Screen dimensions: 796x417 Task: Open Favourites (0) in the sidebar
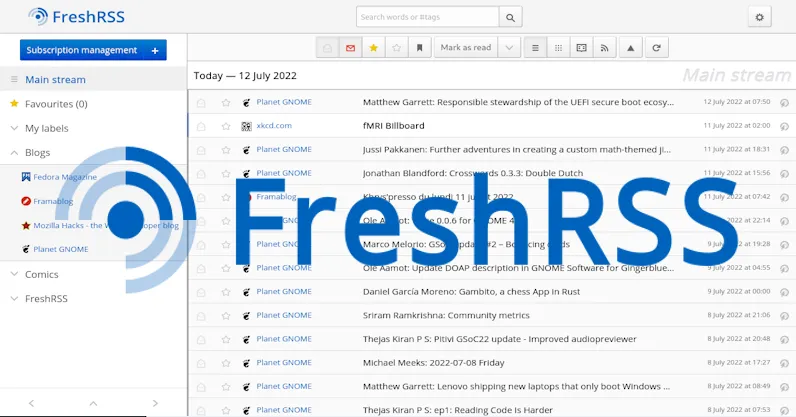[55, 103]
